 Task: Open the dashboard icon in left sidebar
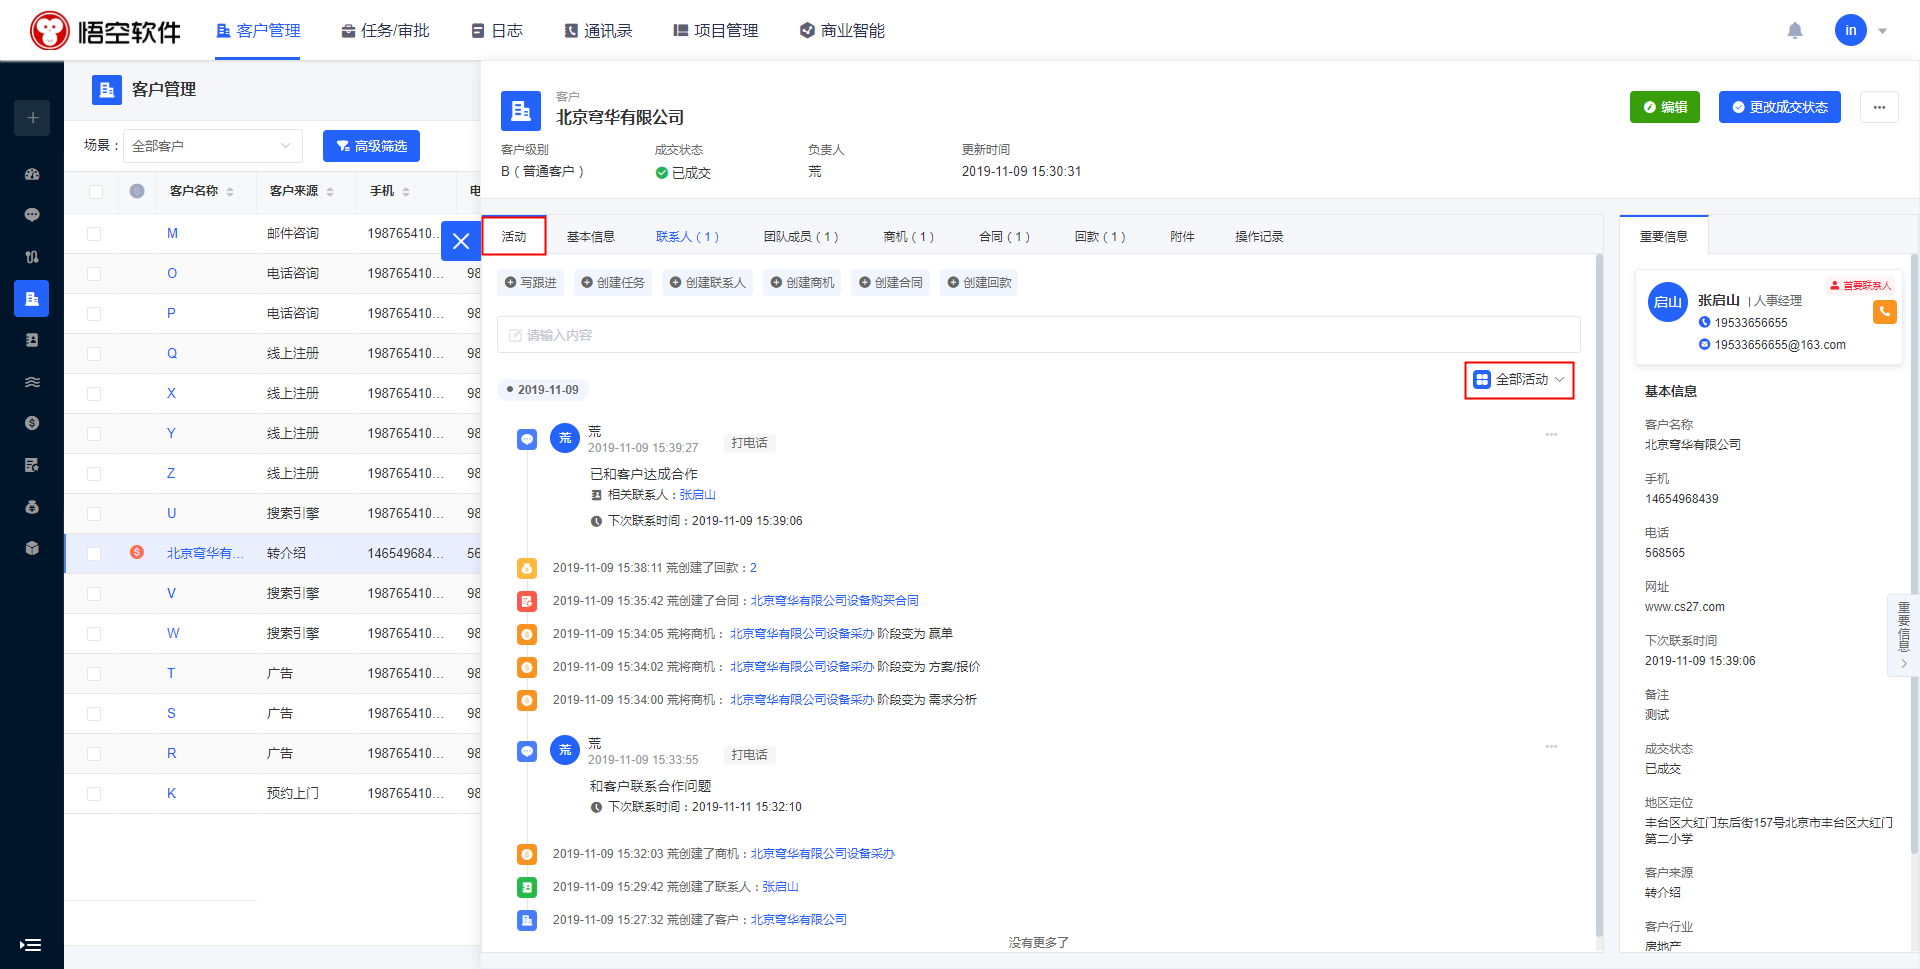click(x=32, y=174)
